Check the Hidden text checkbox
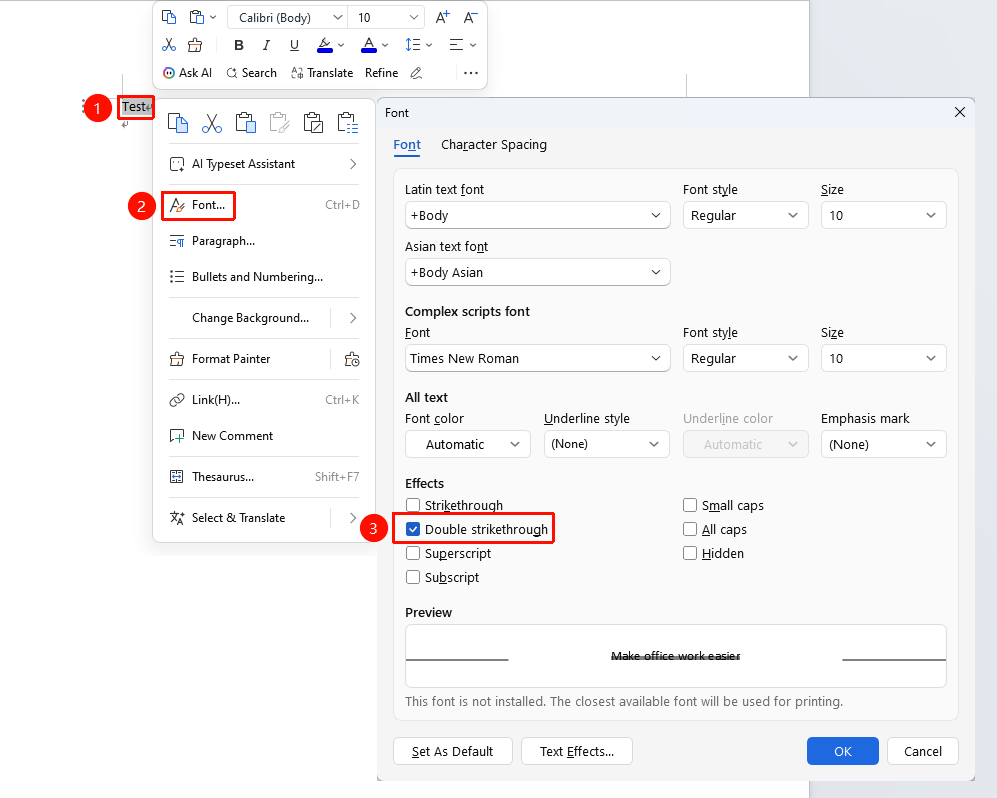This screenshot has height=798, width=997. point(690,553)
